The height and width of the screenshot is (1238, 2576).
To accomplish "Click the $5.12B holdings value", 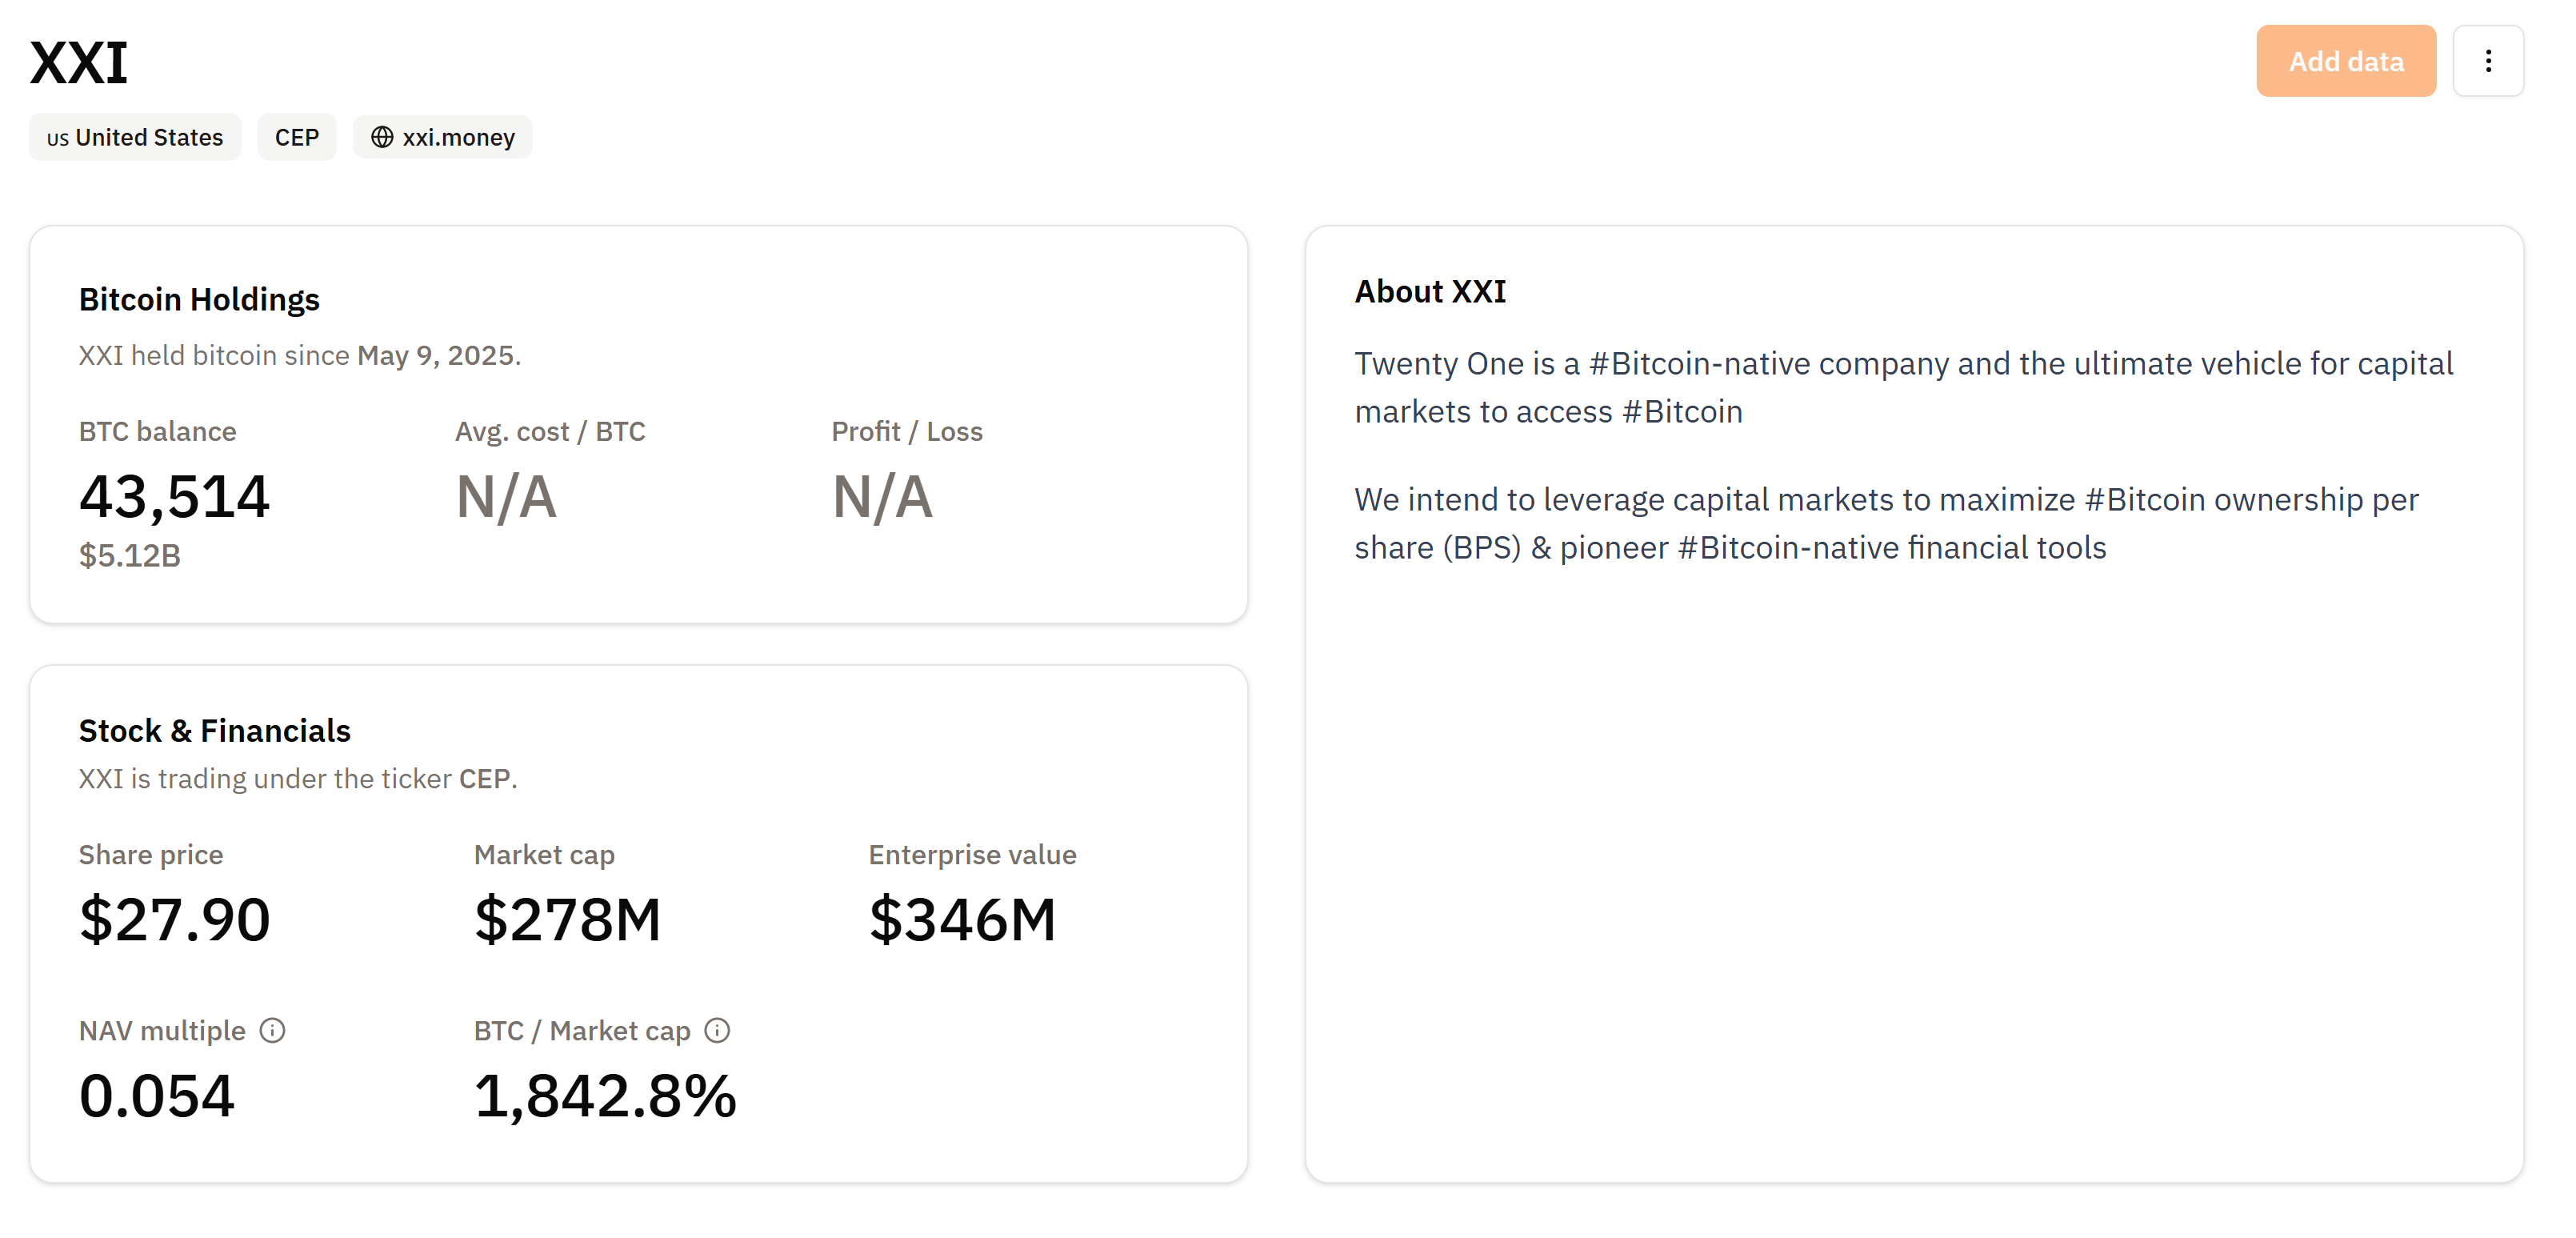I will pos(130,556).
